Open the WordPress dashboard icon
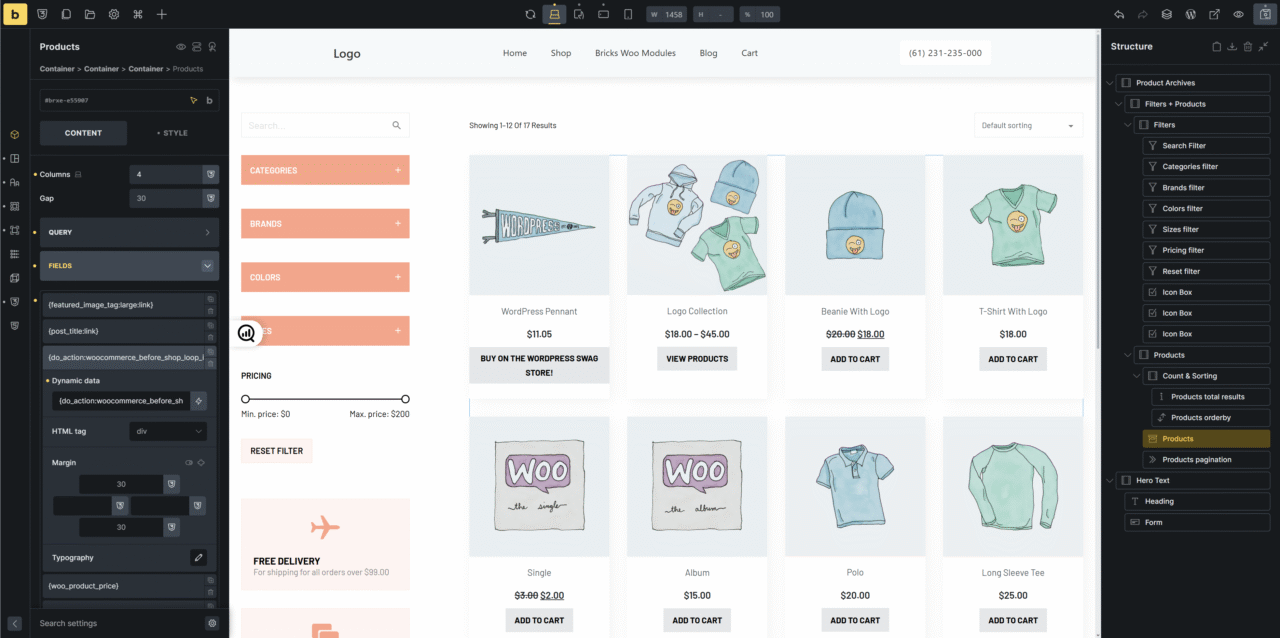Image resolution: width=1280 pixels, height=638 pixels. tap(1190, 15)
